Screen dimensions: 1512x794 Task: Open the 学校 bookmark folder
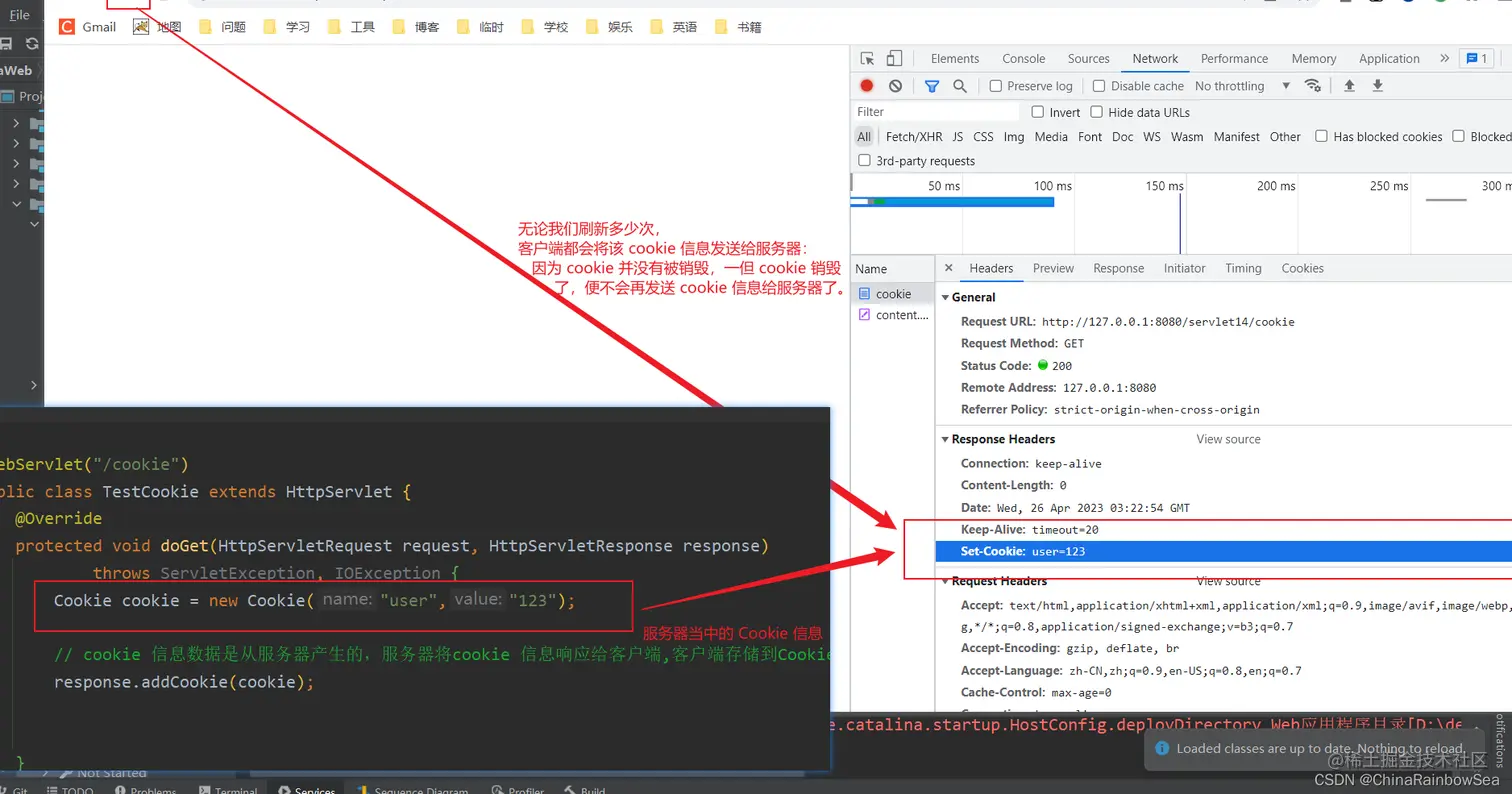(x=544, y=27)
